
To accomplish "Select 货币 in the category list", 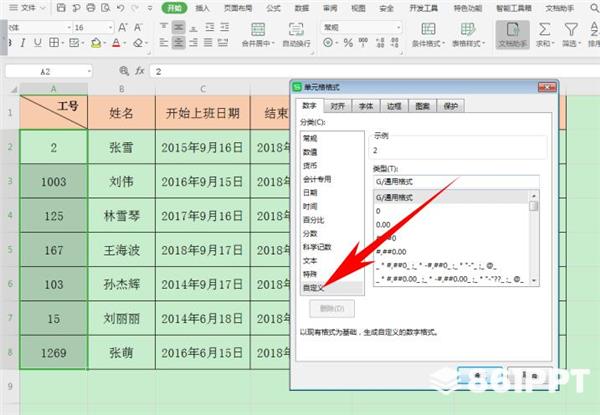I will (x=332, y=165).
